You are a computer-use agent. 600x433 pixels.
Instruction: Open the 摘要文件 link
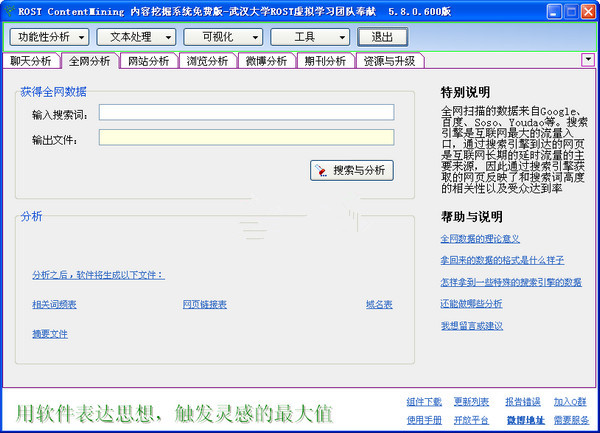click(x=50, y=334)
